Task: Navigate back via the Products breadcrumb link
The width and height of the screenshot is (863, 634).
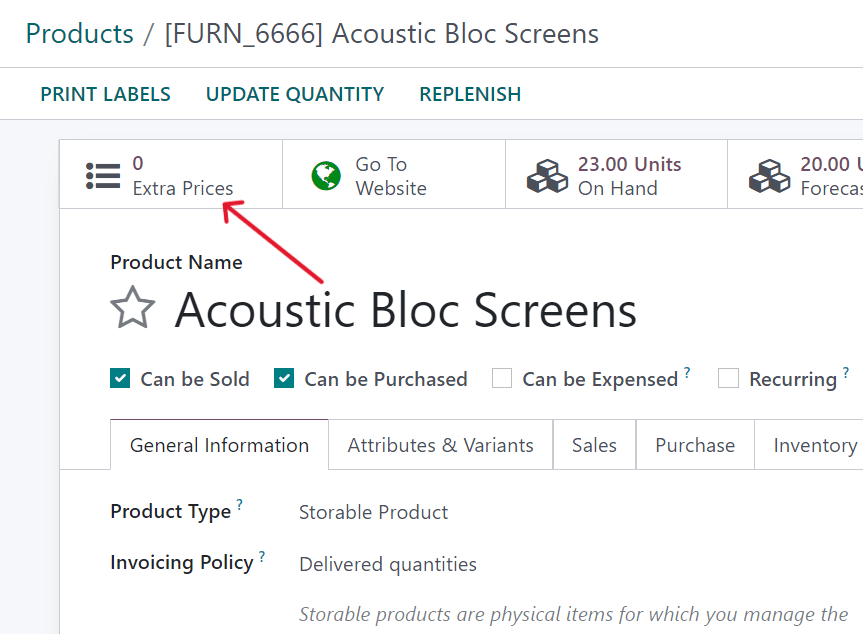Action: point(79,33)
